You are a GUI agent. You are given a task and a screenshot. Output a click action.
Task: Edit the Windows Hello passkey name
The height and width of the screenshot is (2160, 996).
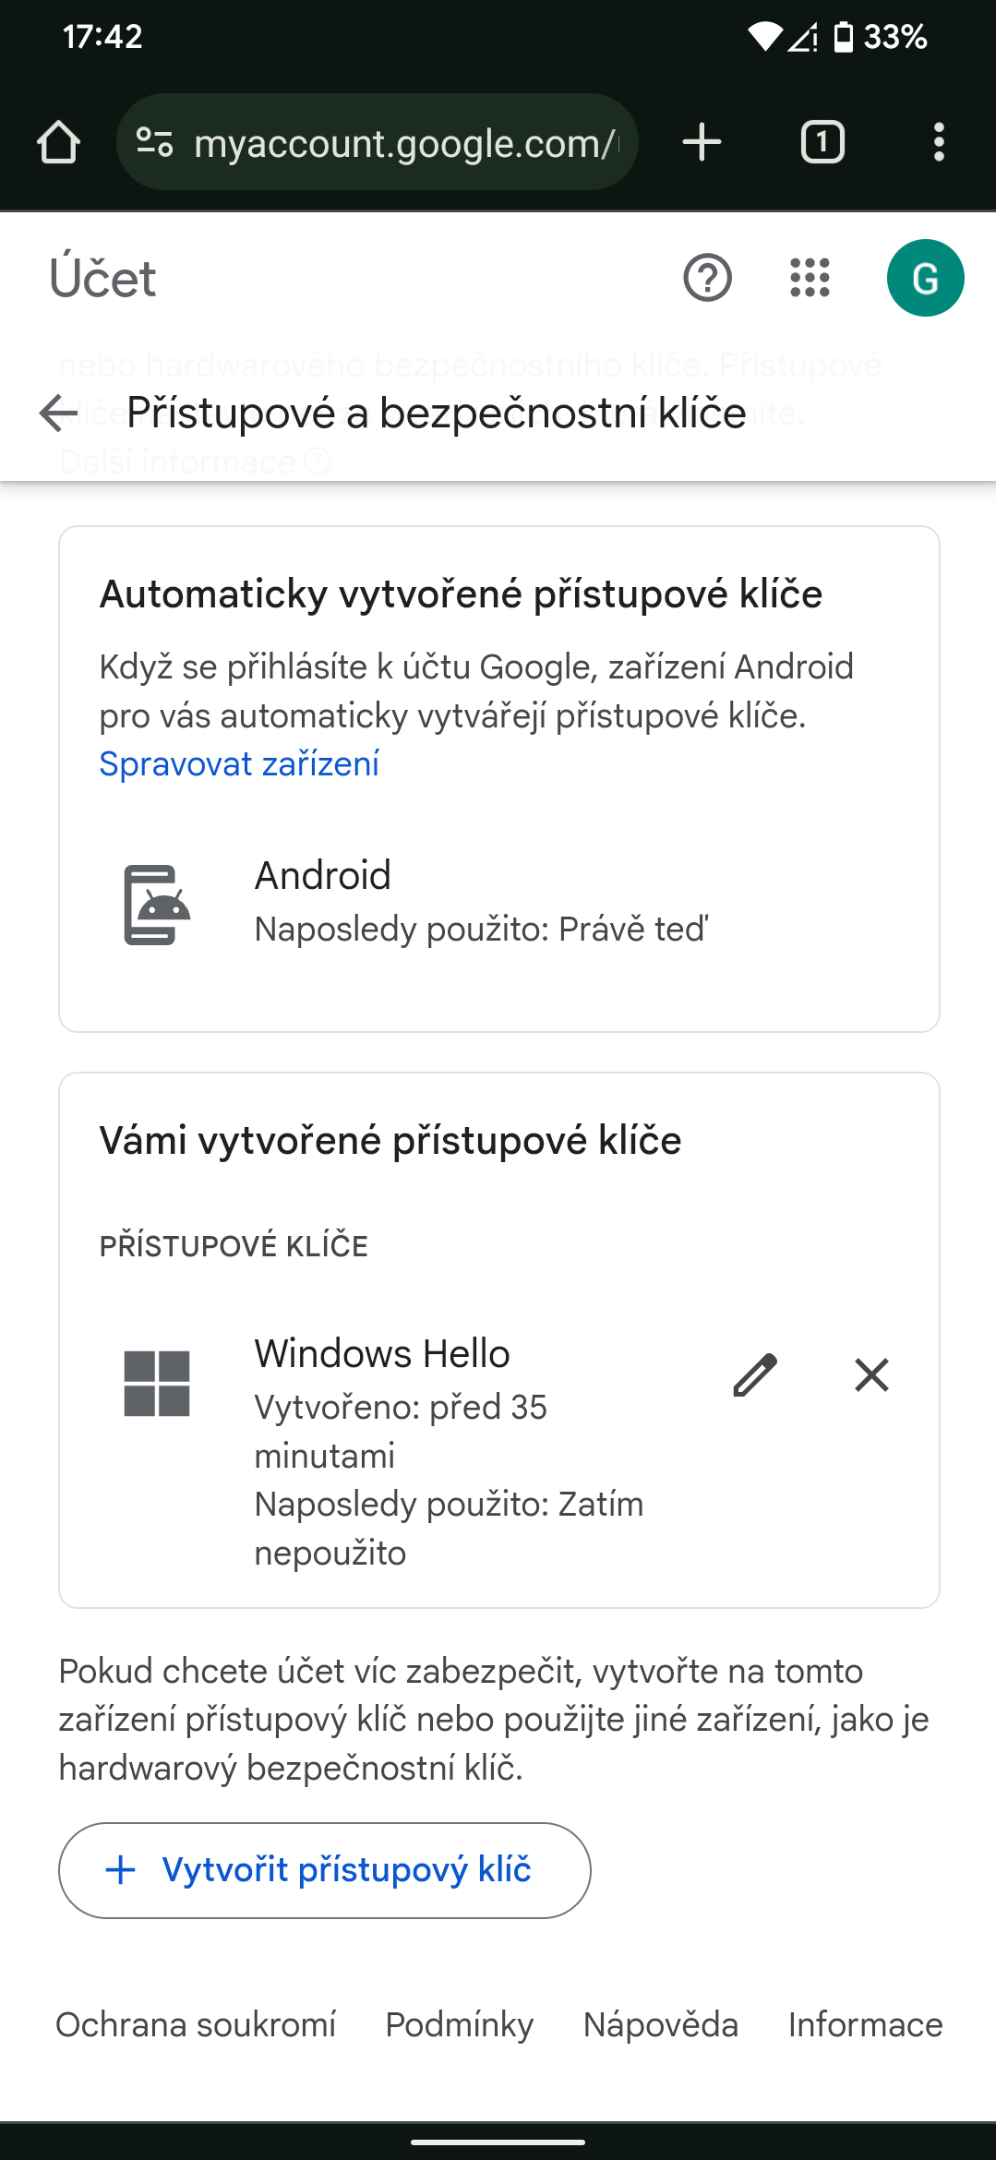point(755,1375)
